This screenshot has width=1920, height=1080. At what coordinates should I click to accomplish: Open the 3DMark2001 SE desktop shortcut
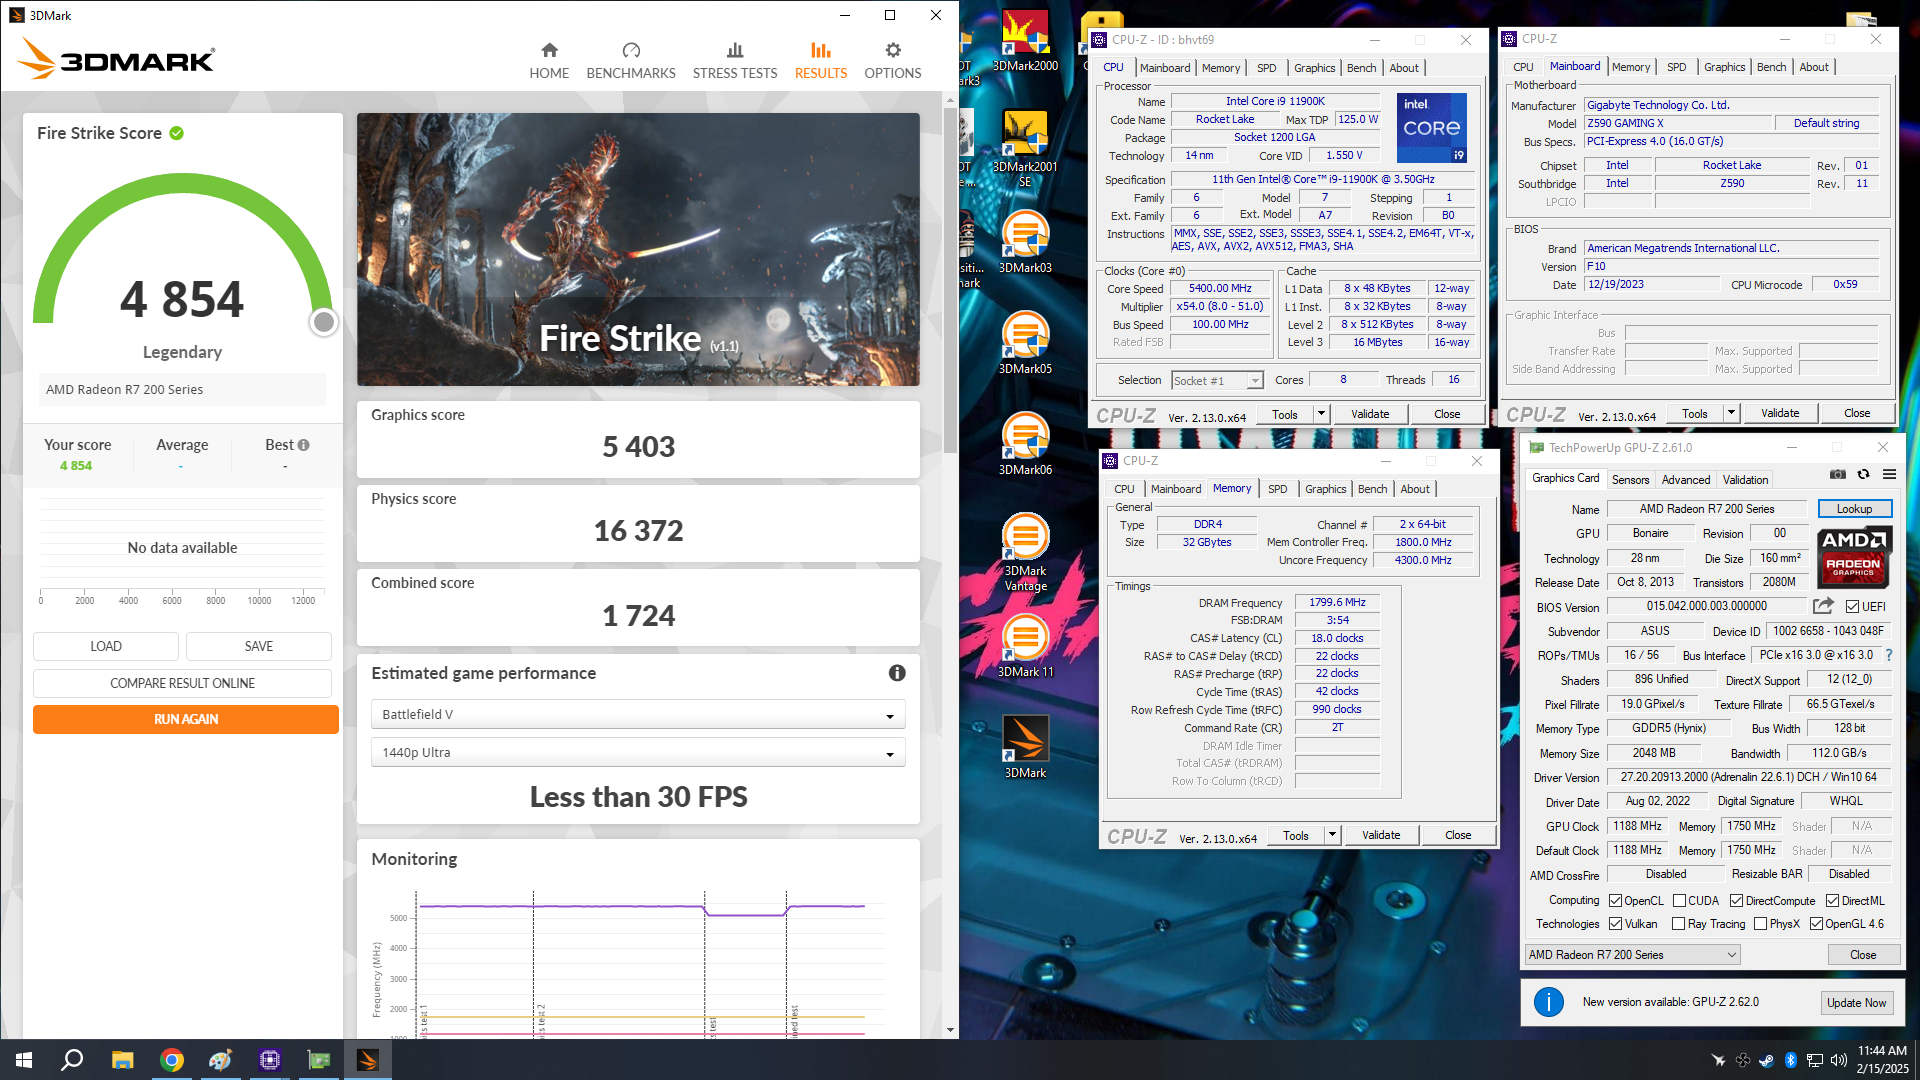1025,148
